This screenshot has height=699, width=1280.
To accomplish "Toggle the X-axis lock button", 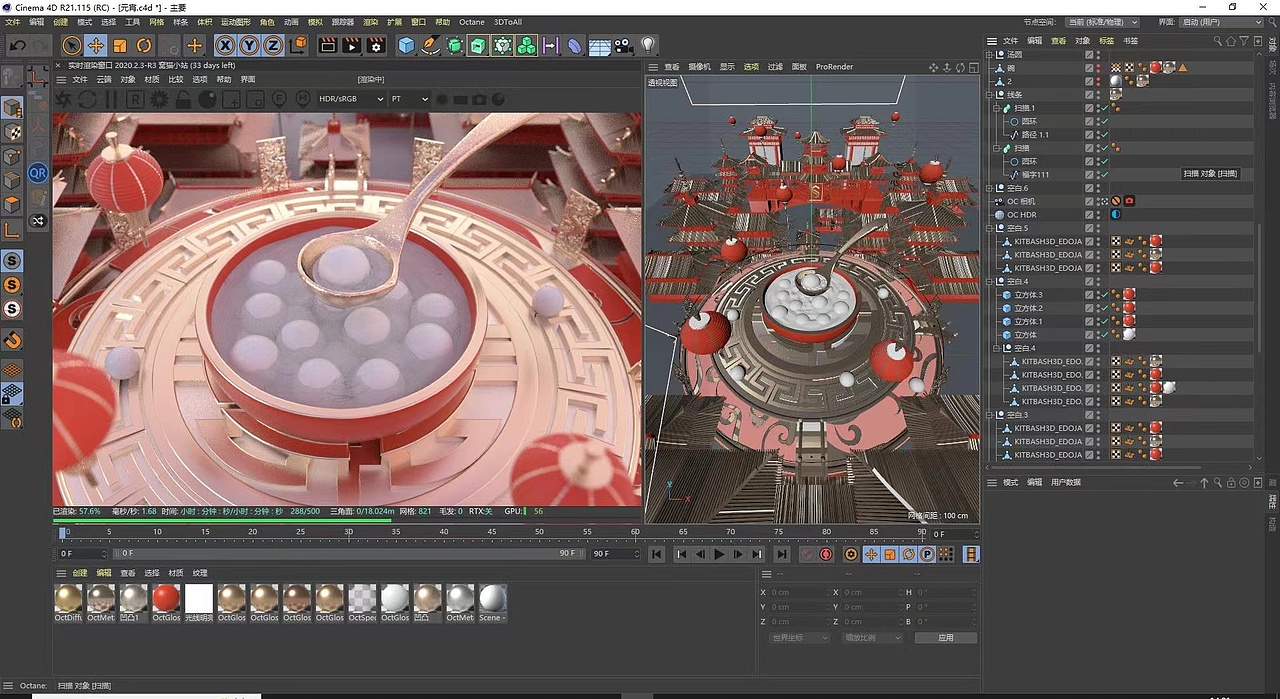I will tap(225, 45).
